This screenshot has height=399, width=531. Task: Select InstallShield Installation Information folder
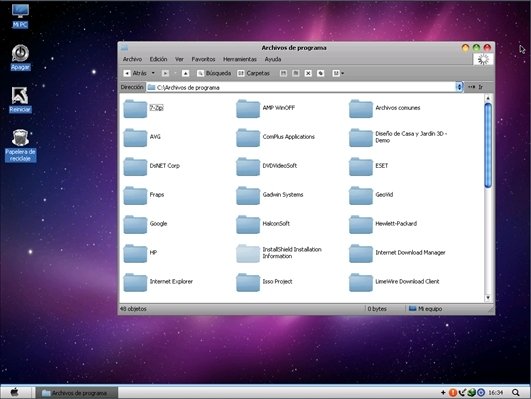(279, 253)
